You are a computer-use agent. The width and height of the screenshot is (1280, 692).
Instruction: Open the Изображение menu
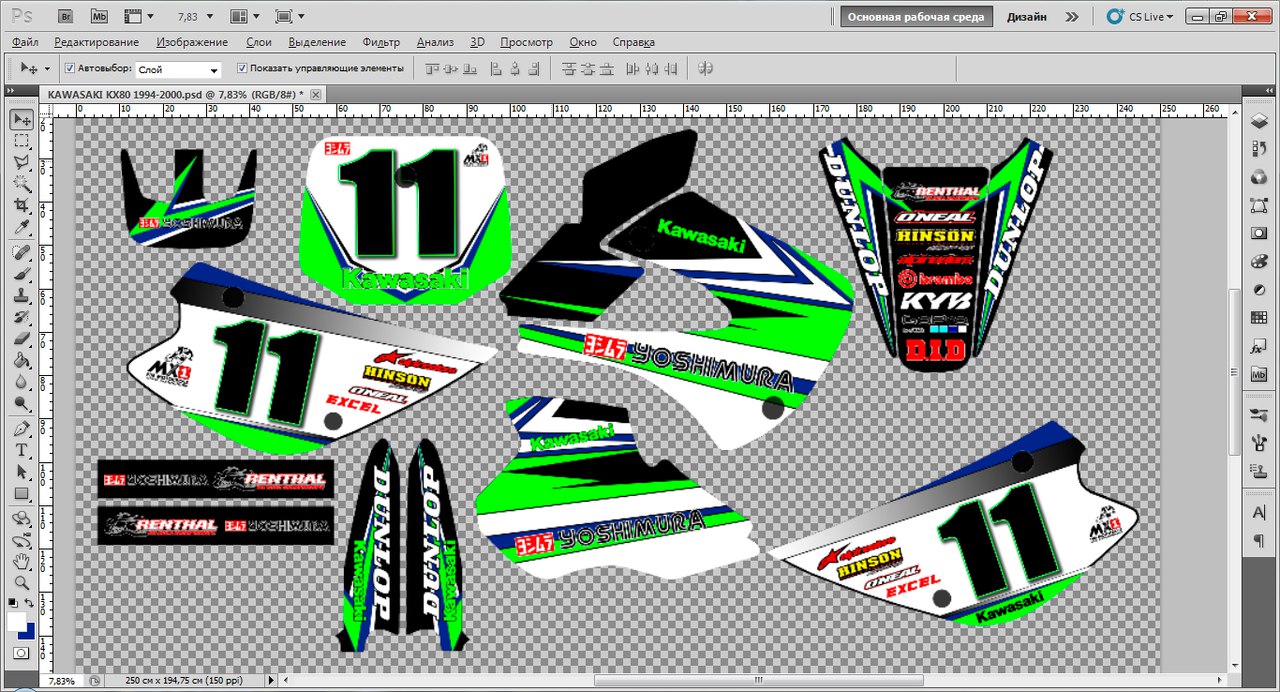(193, 42)
